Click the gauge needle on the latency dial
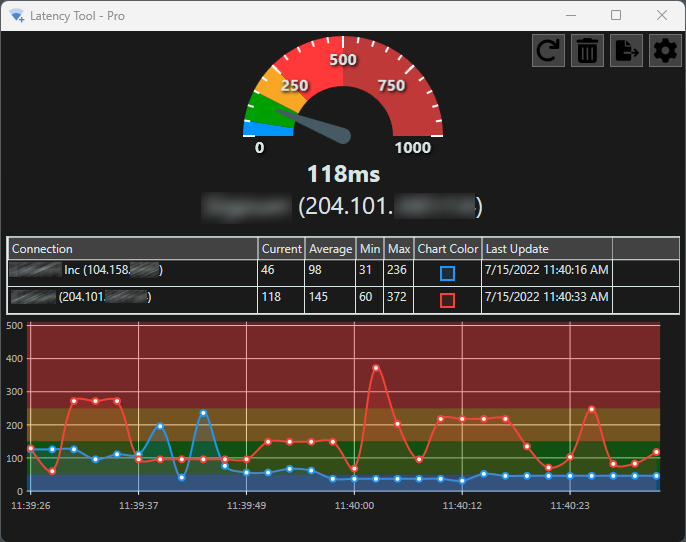Viewport: 686px width, 542px height. [315, 126]
